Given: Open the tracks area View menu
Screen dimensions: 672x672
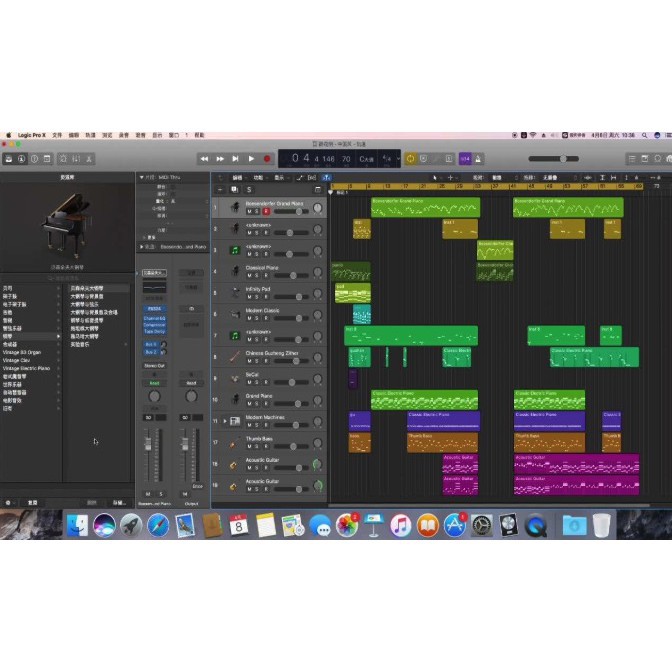Looking at the screenshot, I should pos(280,177).
